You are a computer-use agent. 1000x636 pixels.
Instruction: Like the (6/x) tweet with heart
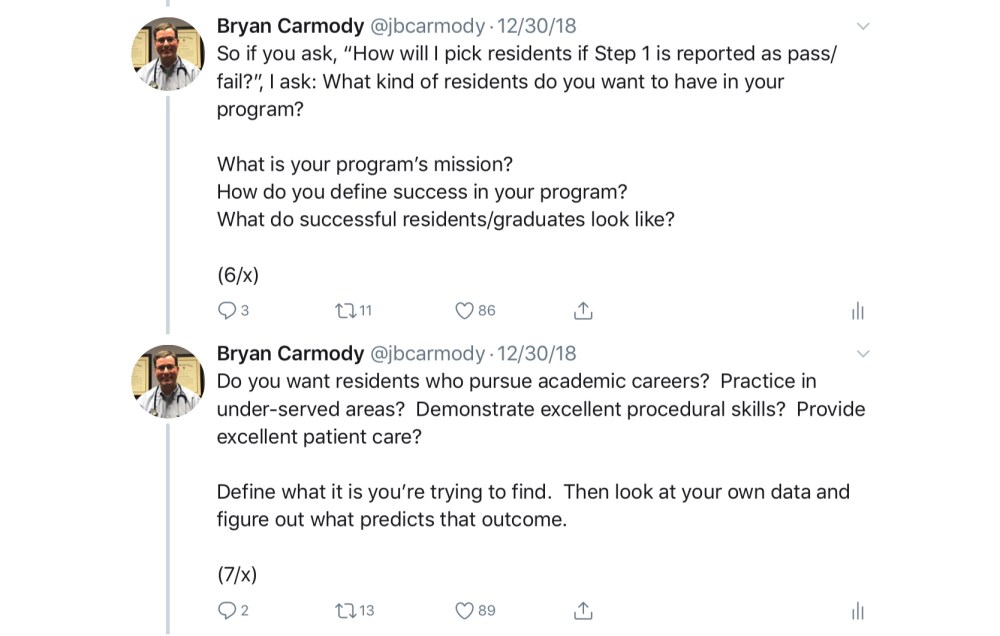point(464,311)
